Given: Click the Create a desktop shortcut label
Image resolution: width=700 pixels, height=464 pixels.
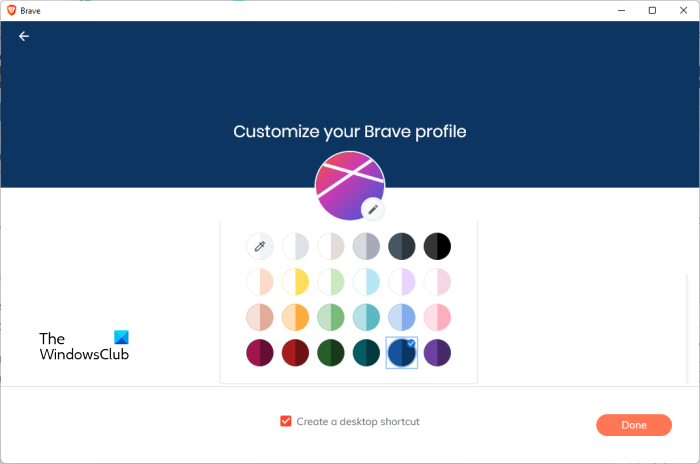Looking at the screenshot, I should (x=358, y=422).
